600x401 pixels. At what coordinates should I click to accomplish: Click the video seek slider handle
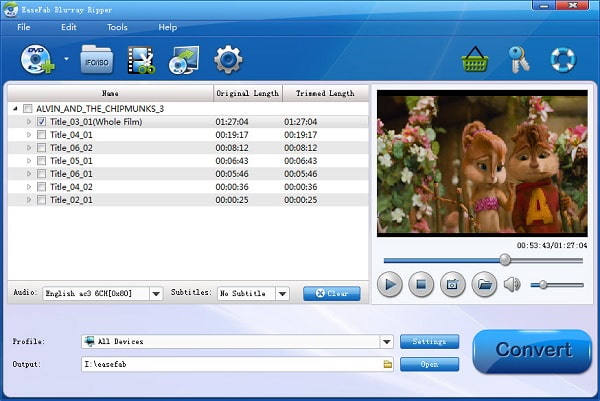(x=505, y=260)
